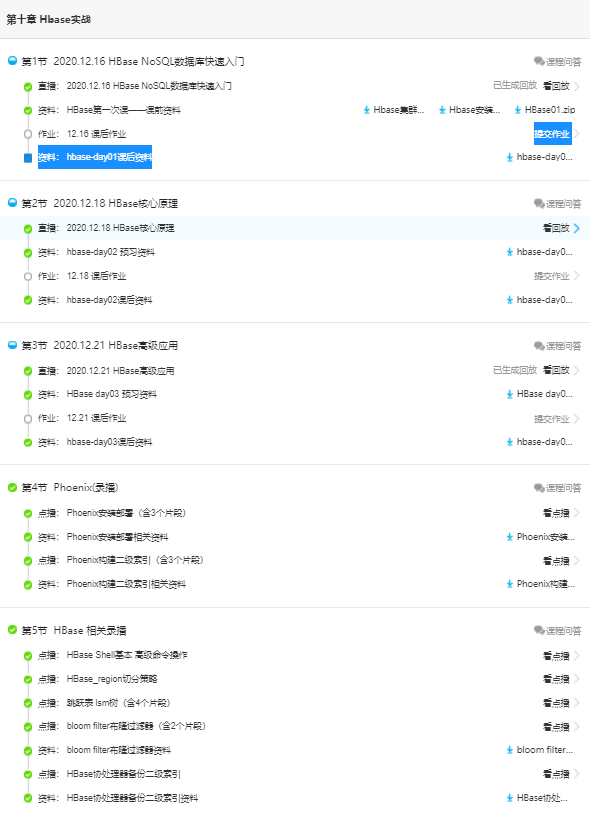
Task: Click chevron beside Phoenix安装部署 看点播
Action: point(576,513)
